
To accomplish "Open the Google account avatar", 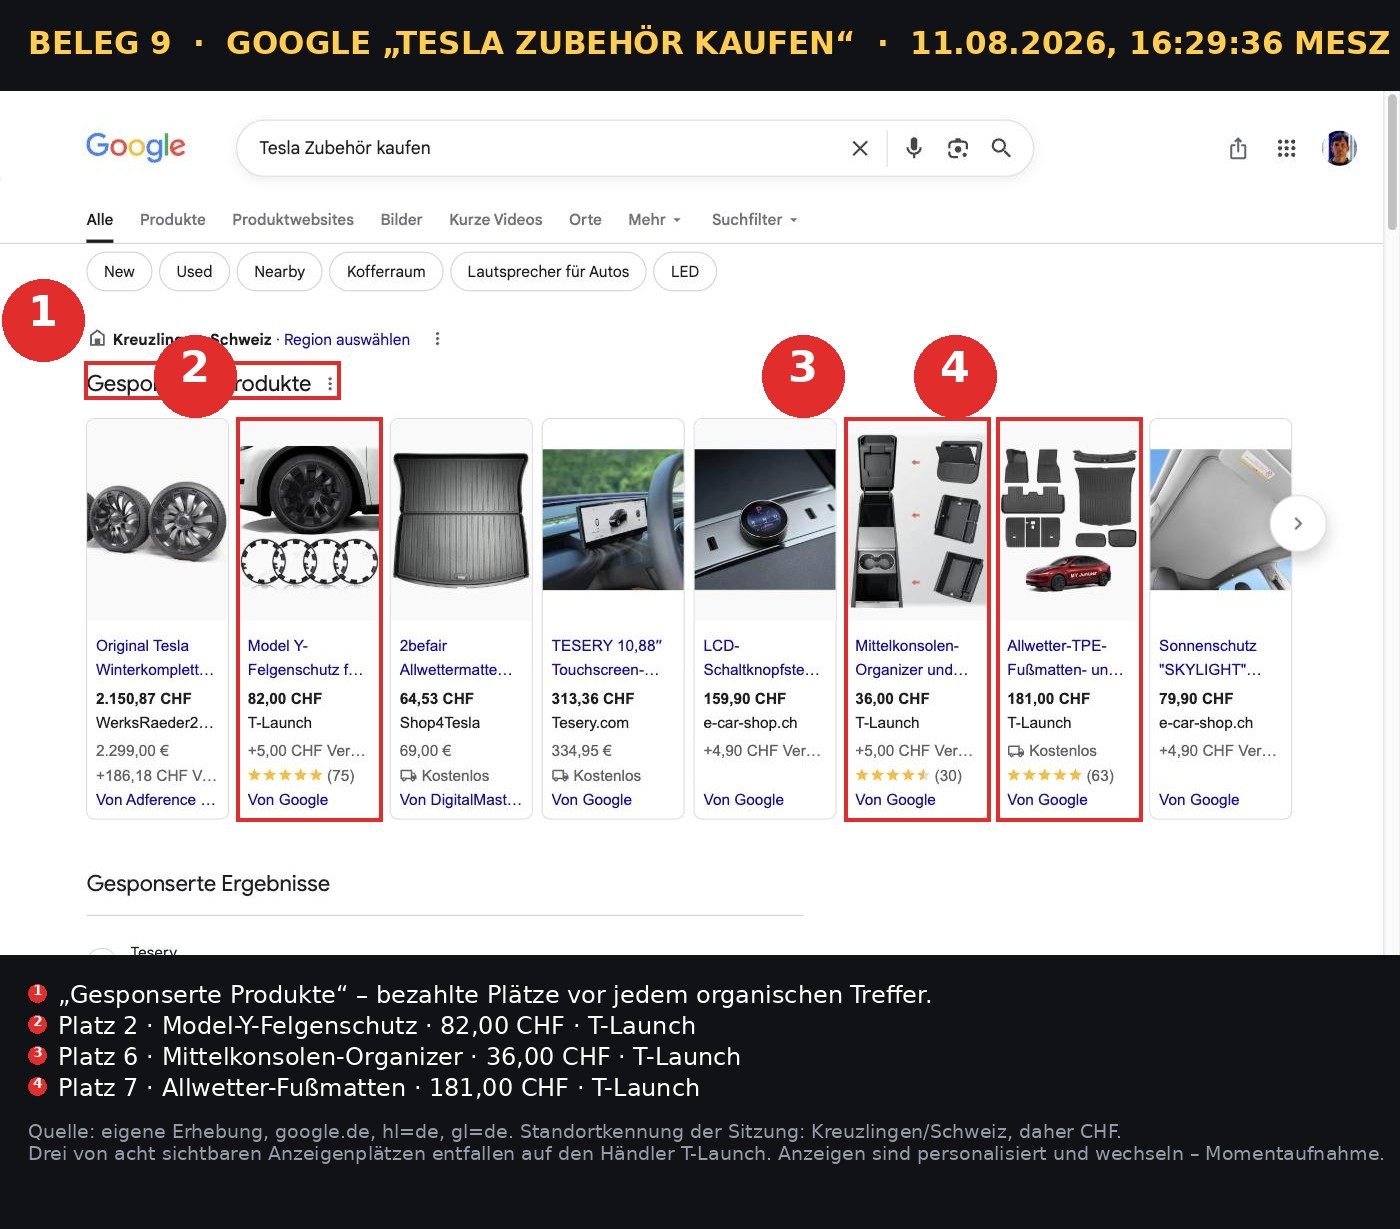I will (x=1340, y=148).
